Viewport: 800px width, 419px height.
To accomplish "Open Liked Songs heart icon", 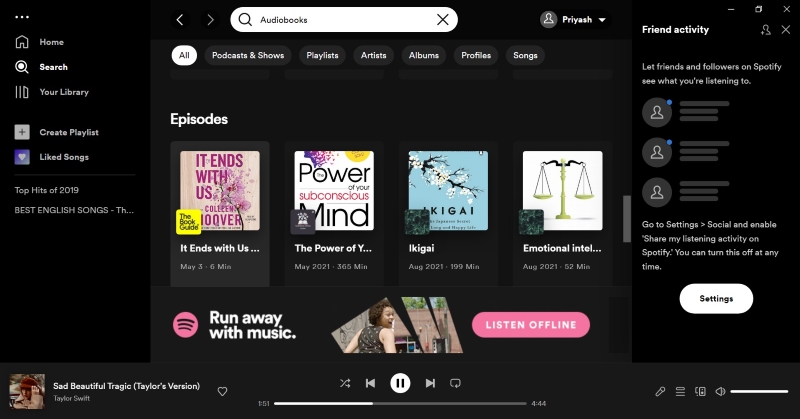I will pyautogui.click(x=22, y=157).
